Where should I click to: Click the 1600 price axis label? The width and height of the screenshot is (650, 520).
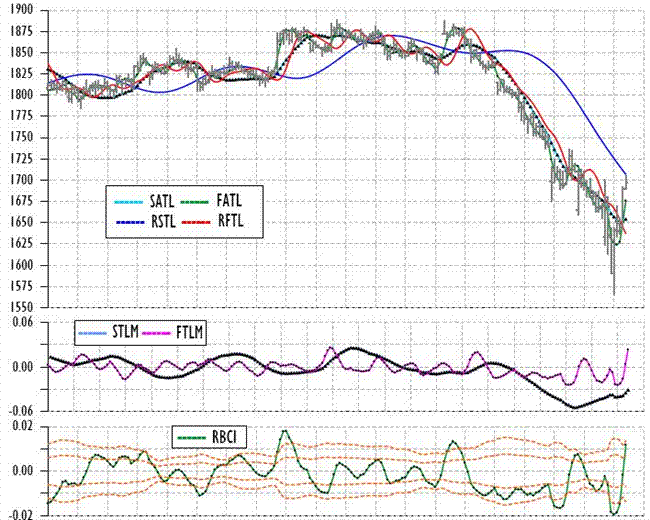[x=22, y=265]
